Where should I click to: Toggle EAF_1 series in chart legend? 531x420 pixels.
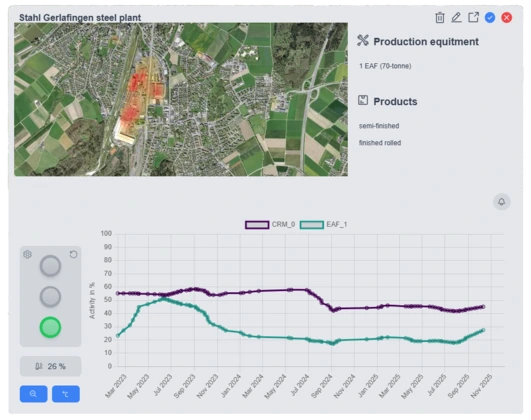323,225
